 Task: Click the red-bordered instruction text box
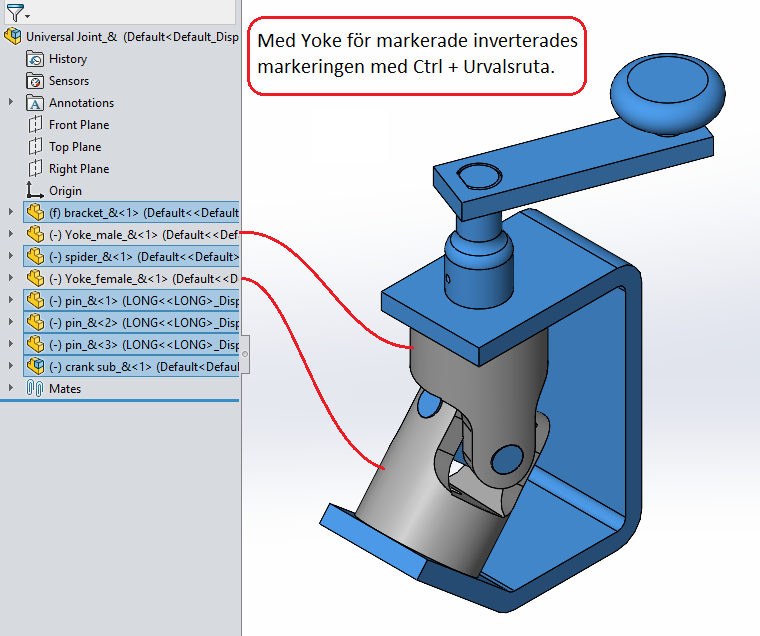416,56
